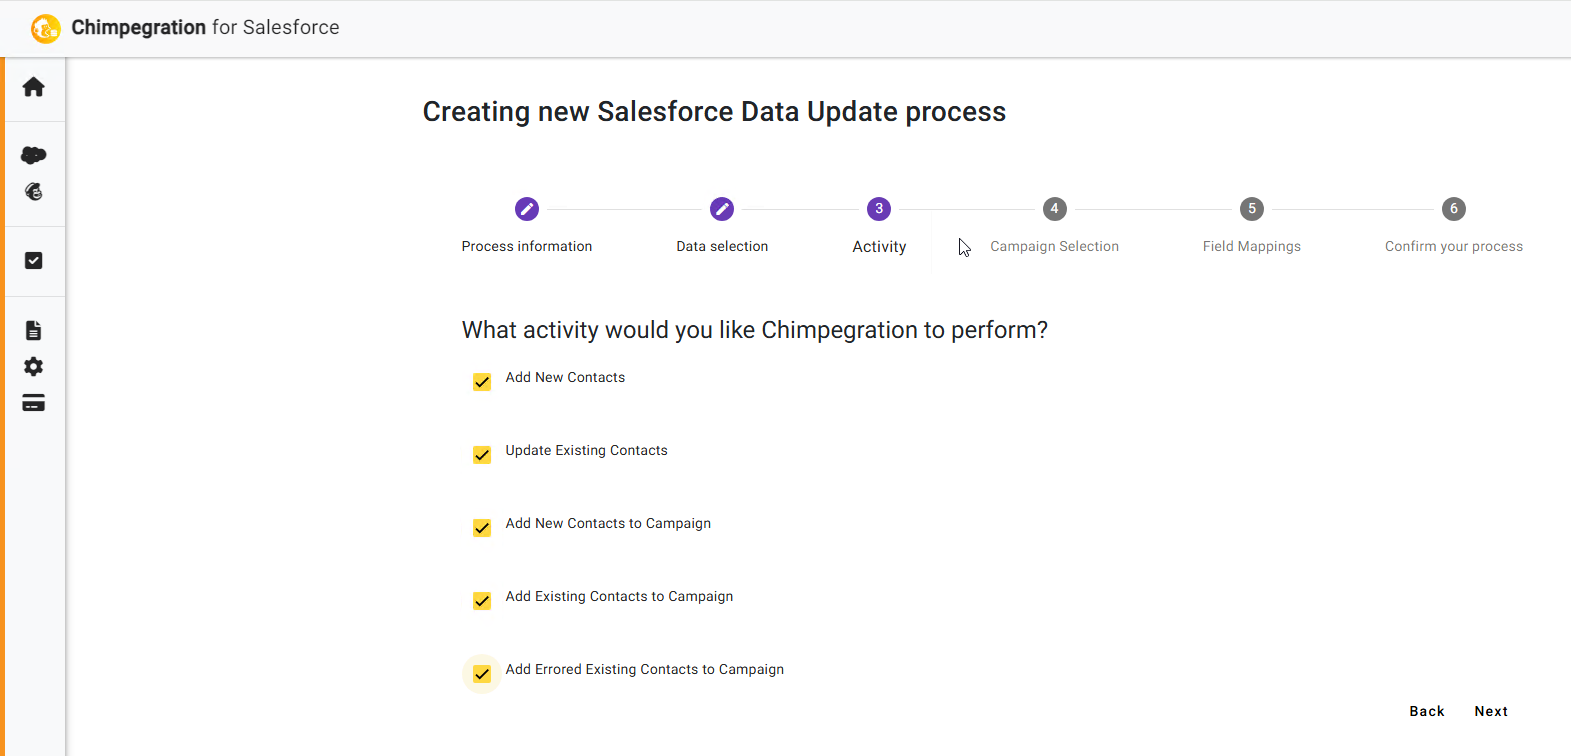Image resolution: width=1571 pixels, height=756 pixels.
Task: Click the Back button
Action: coord(1427,711)
